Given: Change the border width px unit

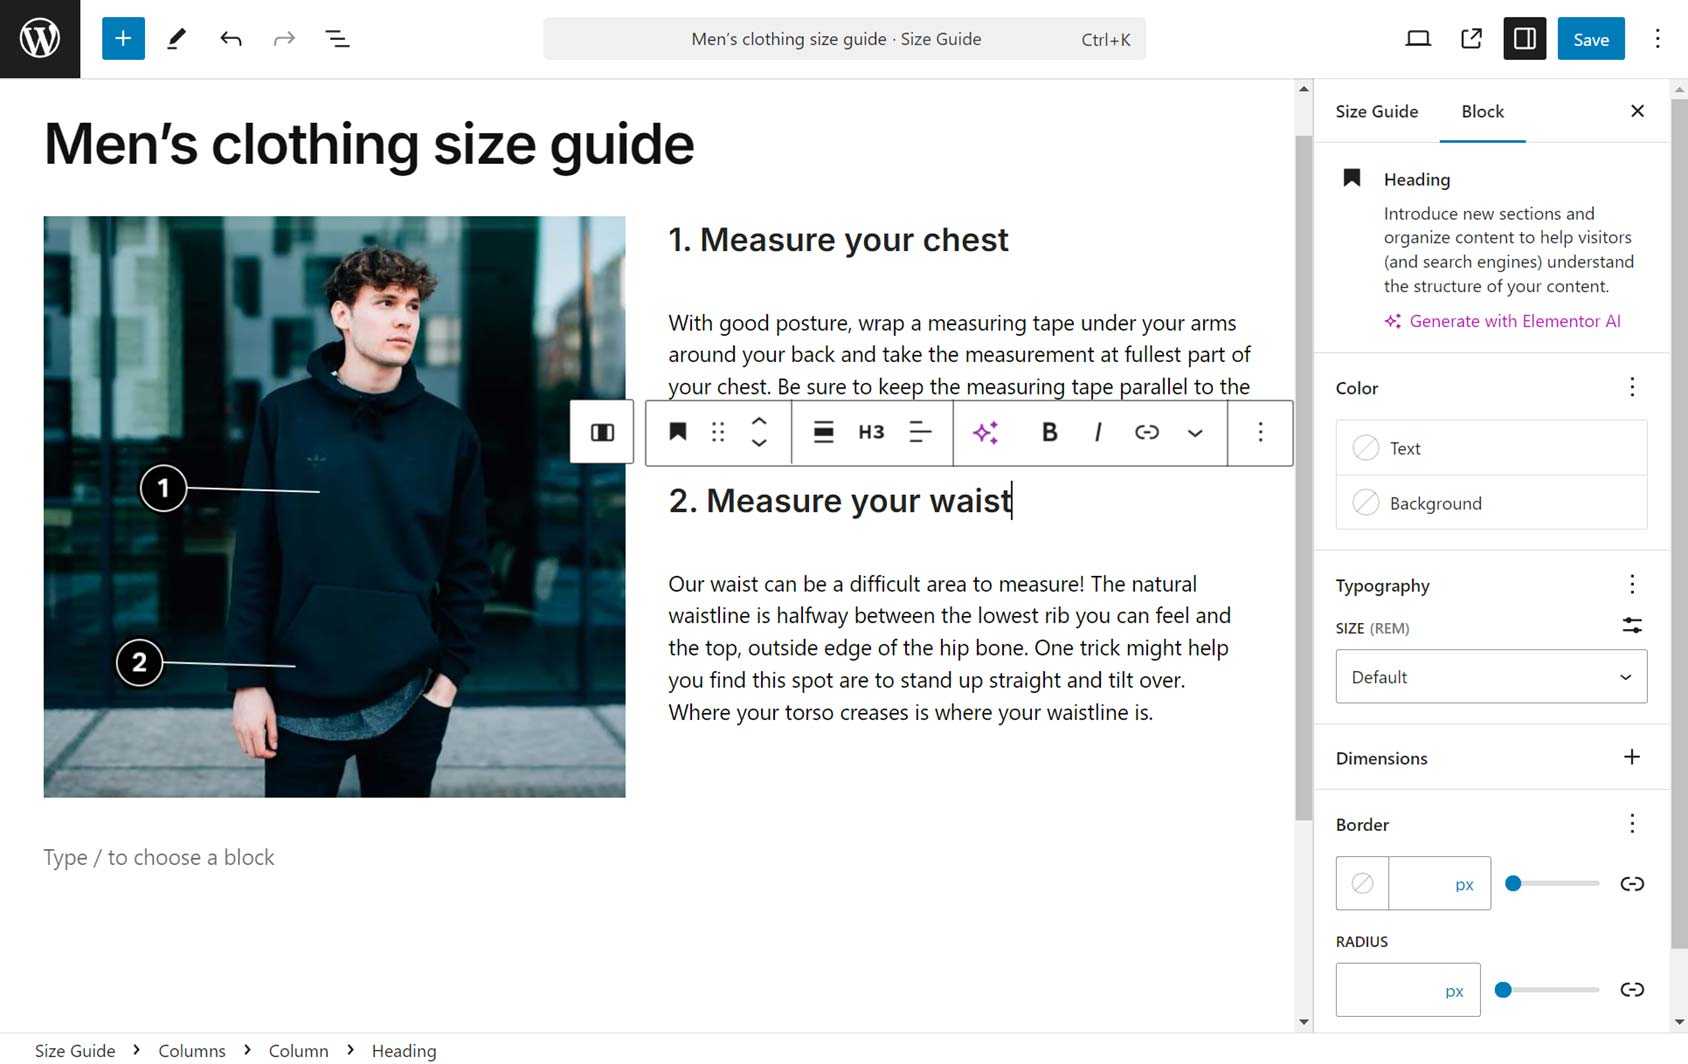Looking at the screenshot, I should click(1464, 884).
